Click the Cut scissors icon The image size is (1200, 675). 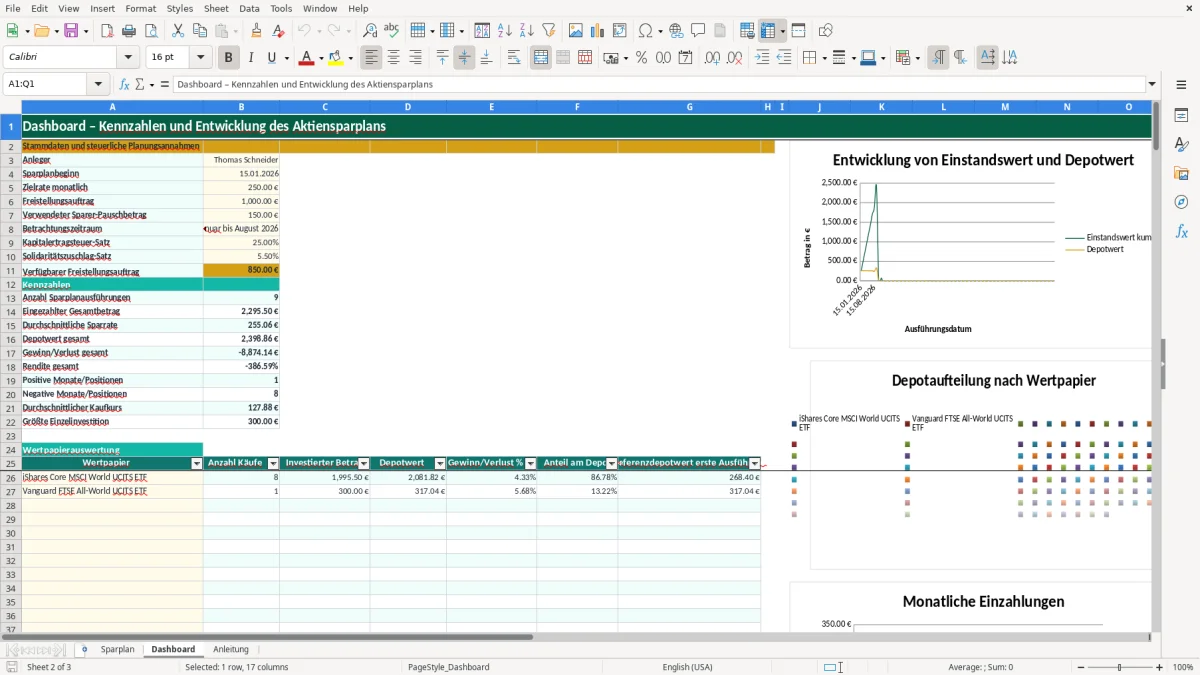coord(180,31)
